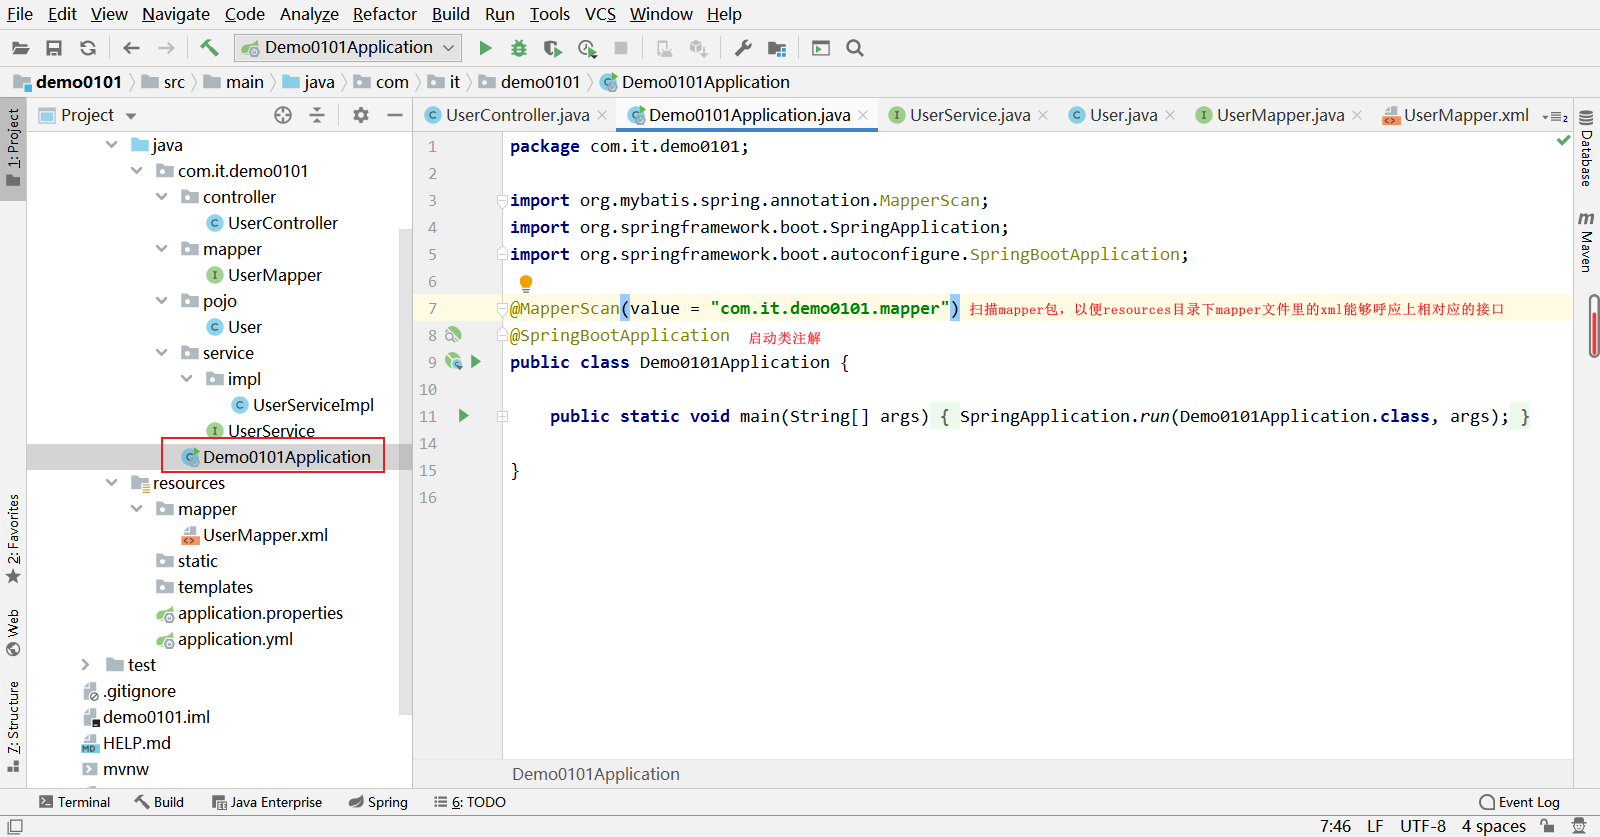Screen dimensions: 1600x837
Task: Run Demo0101Application with green play icon
Action: [x=485, y=48]
